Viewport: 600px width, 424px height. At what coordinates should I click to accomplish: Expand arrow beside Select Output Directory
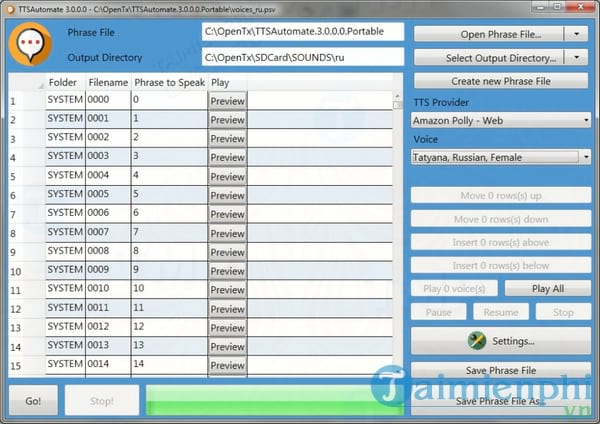pos(578,58)
